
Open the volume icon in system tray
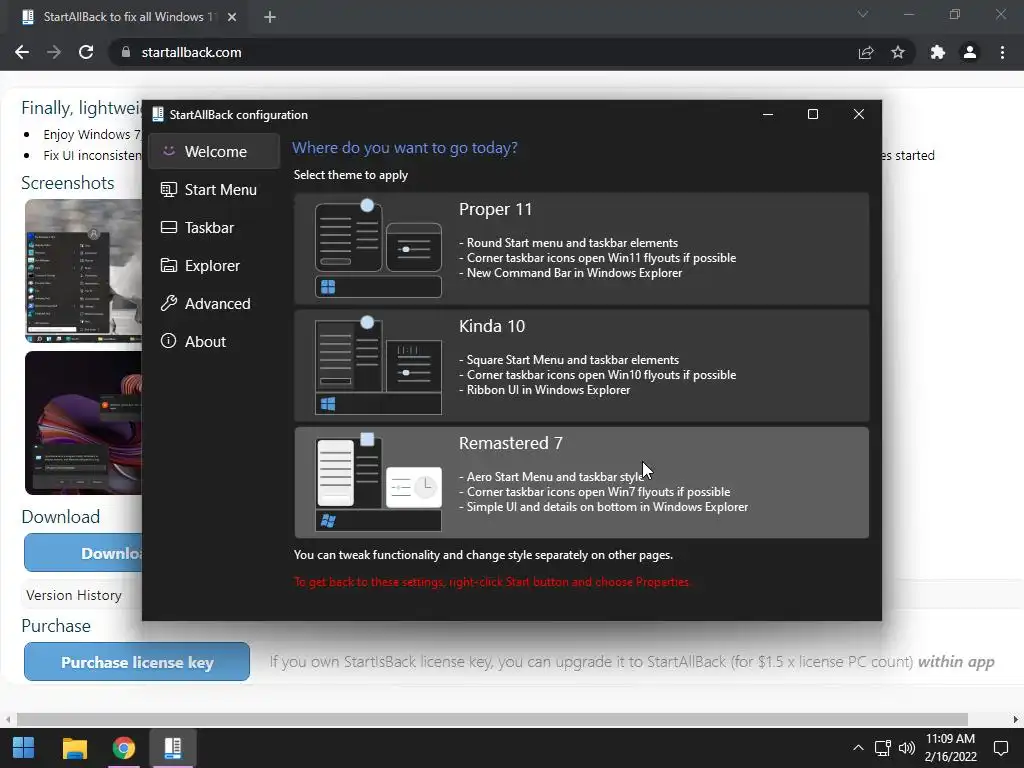[907, 748]
